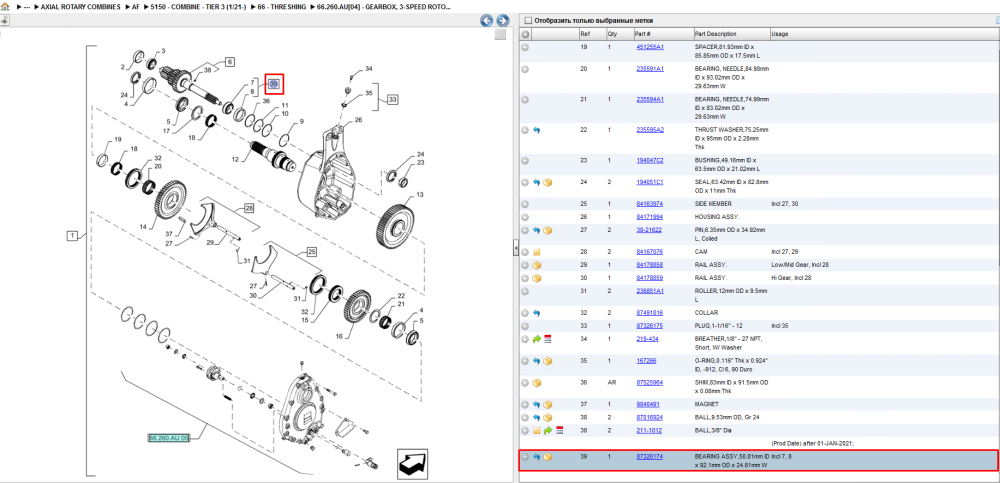Click the small gray square at diagram corner
Screen dimensions: 1000x483
501,34
